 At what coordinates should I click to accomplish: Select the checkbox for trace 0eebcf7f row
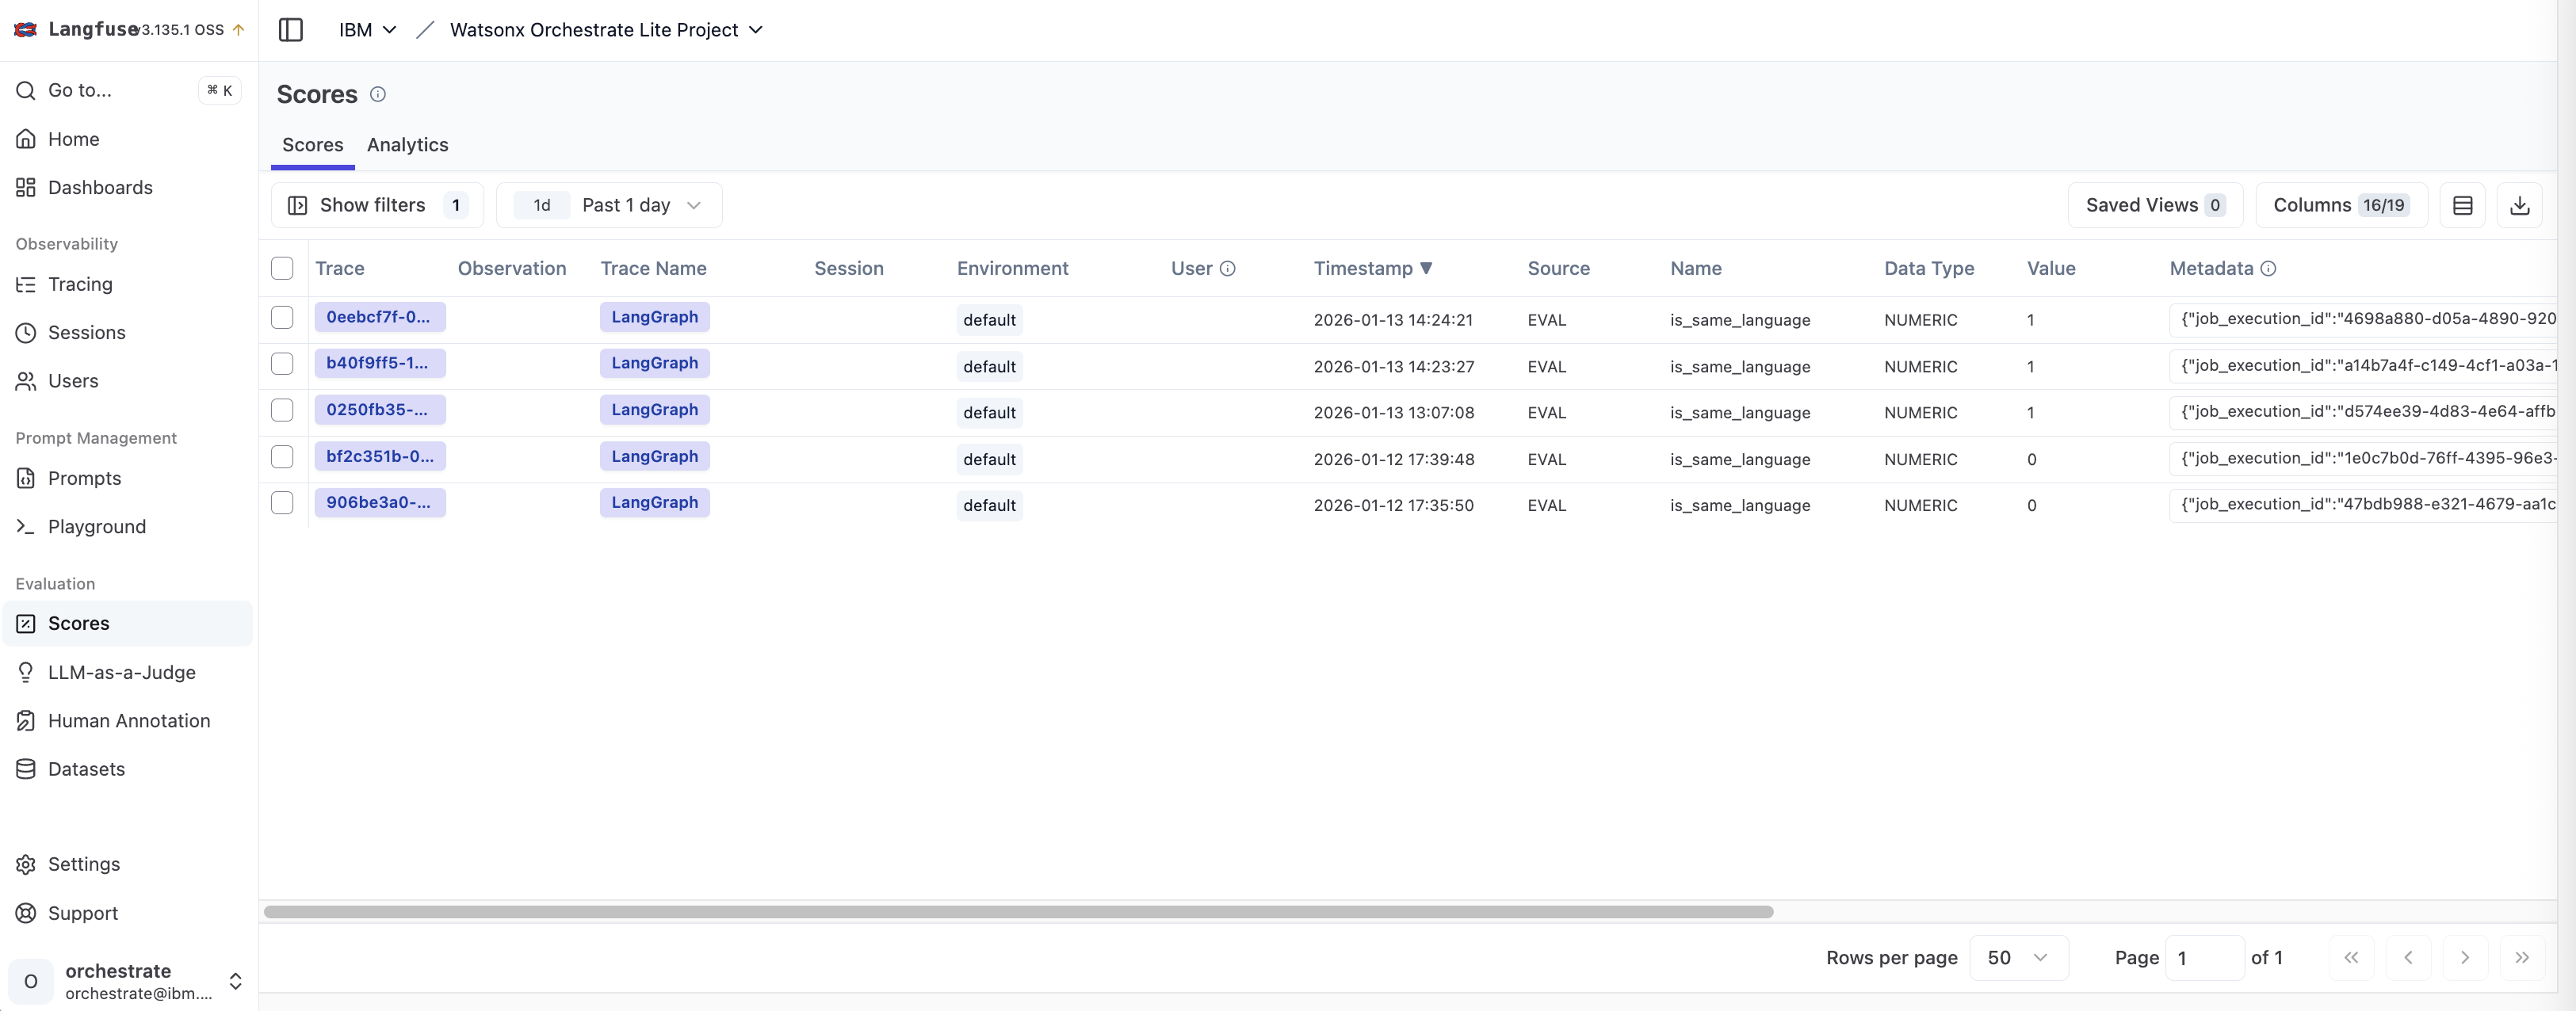click(282, 317)
